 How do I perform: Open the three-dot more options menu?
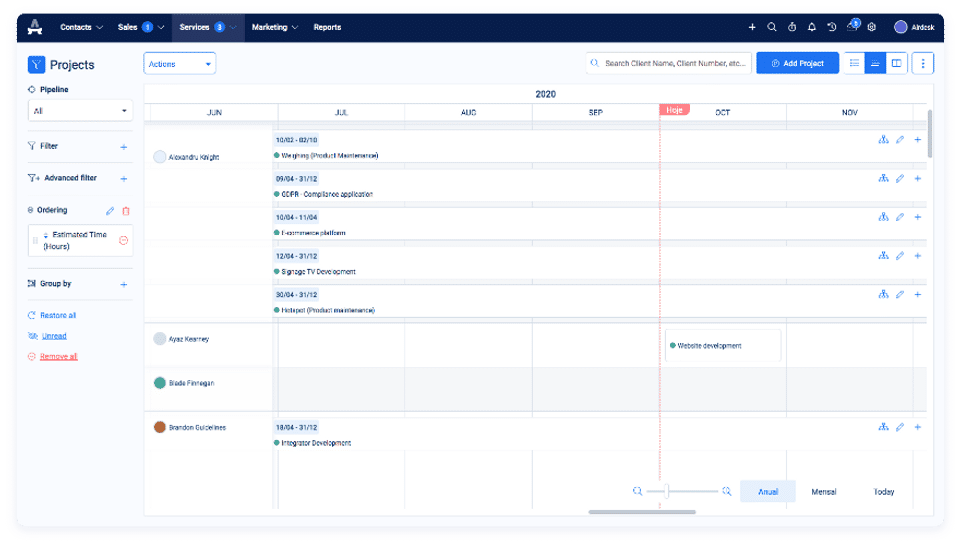pyautogui.click(x=923, y=63)
